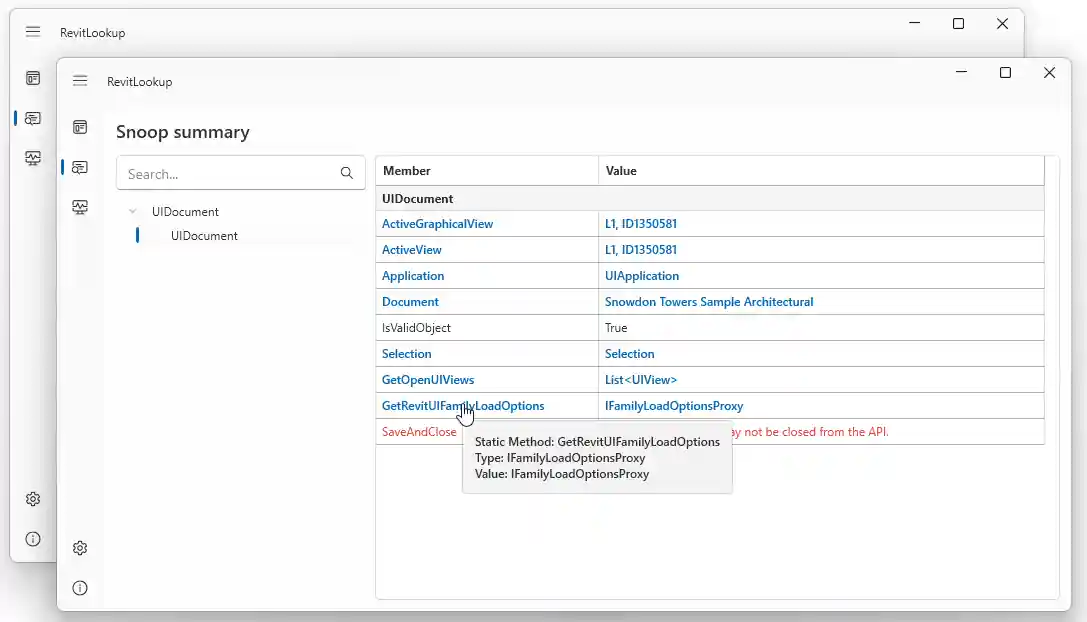Maximize the front RevitLookup window

pyautogui.click(x=1005, y=73)
